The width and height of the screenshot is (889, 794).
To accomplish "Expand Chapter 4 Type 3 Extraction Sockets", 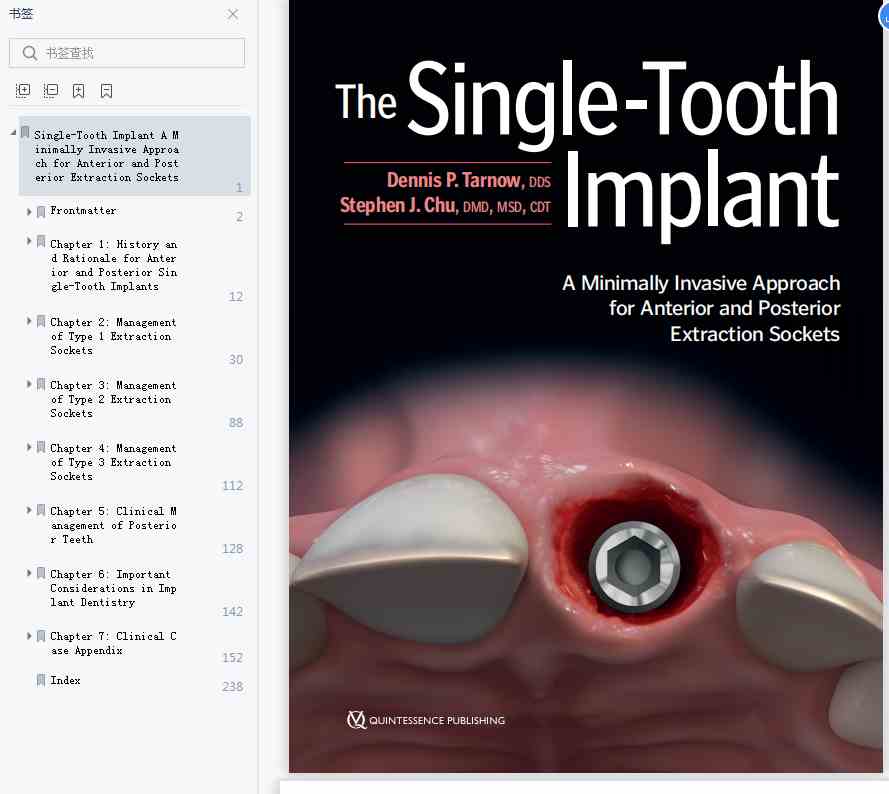I will click(x=29, y=447).
